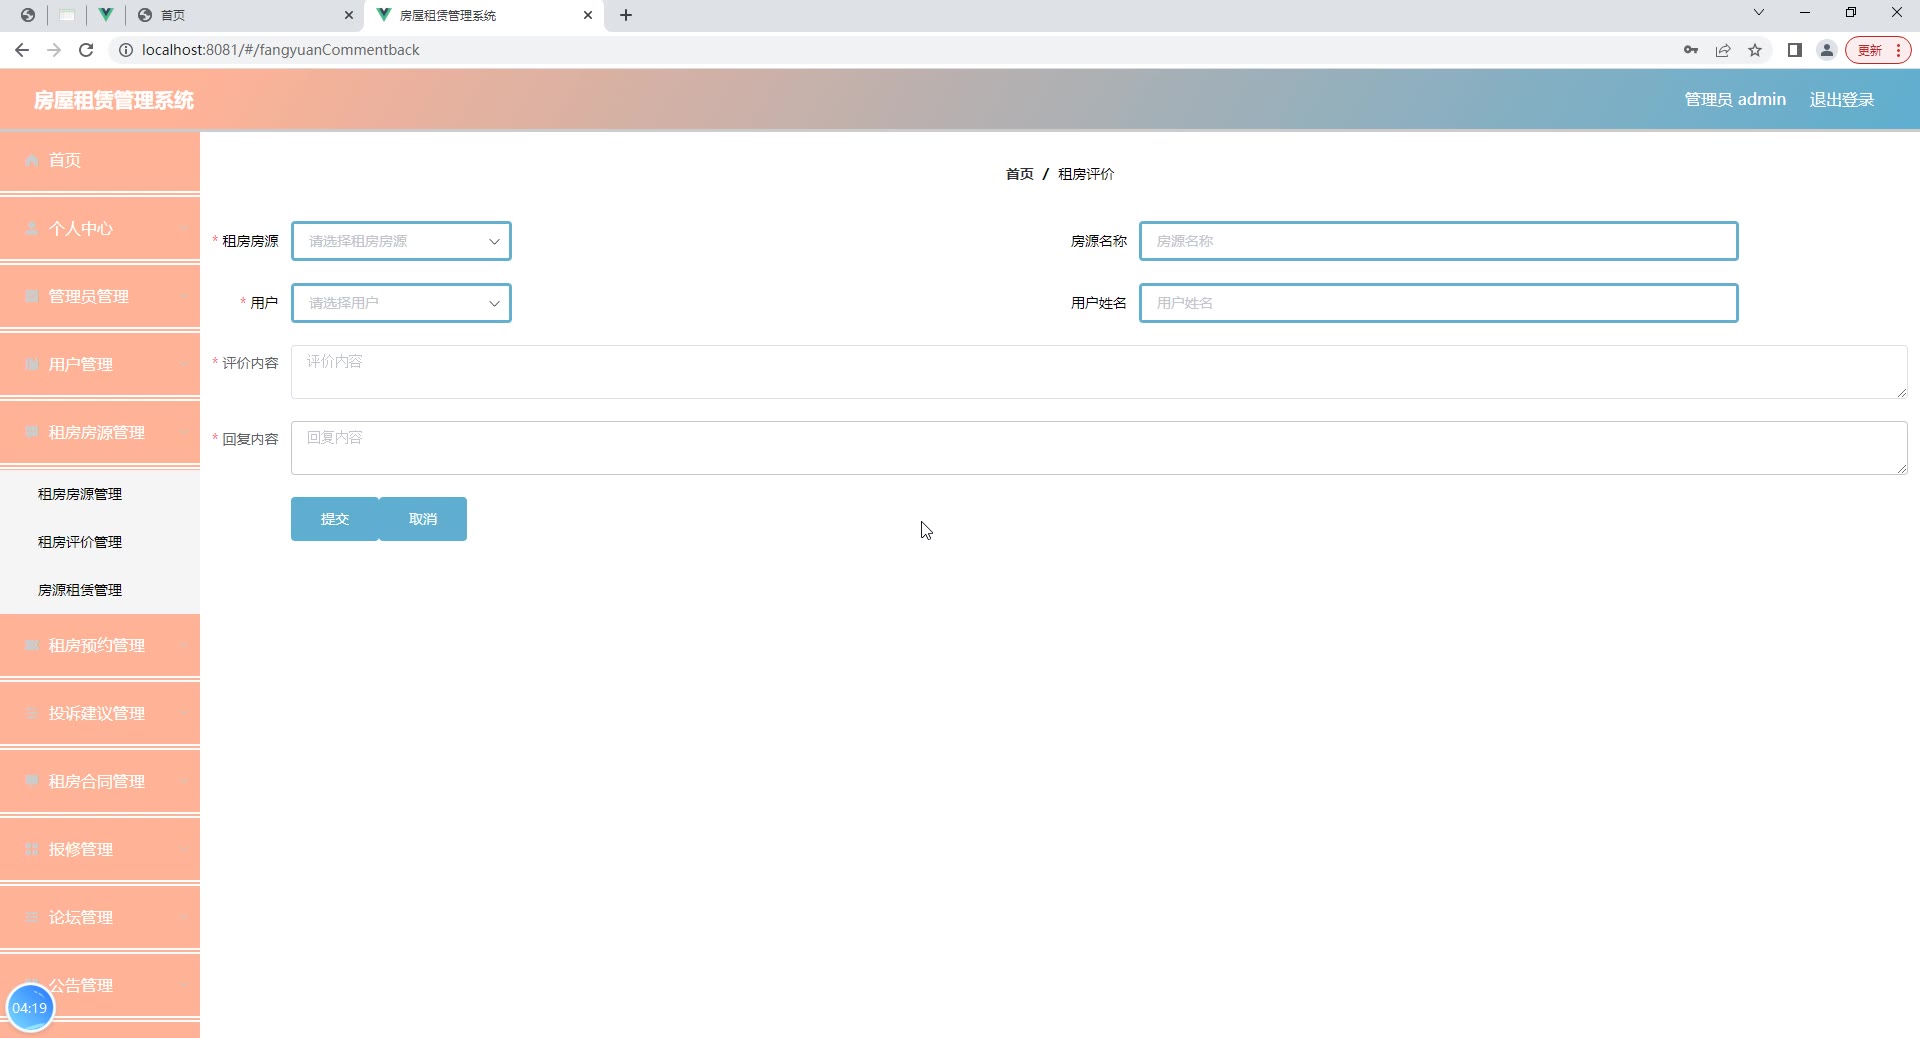Click the 取消 cancel button
The image size is (1920, 1038).
(423, 519)
